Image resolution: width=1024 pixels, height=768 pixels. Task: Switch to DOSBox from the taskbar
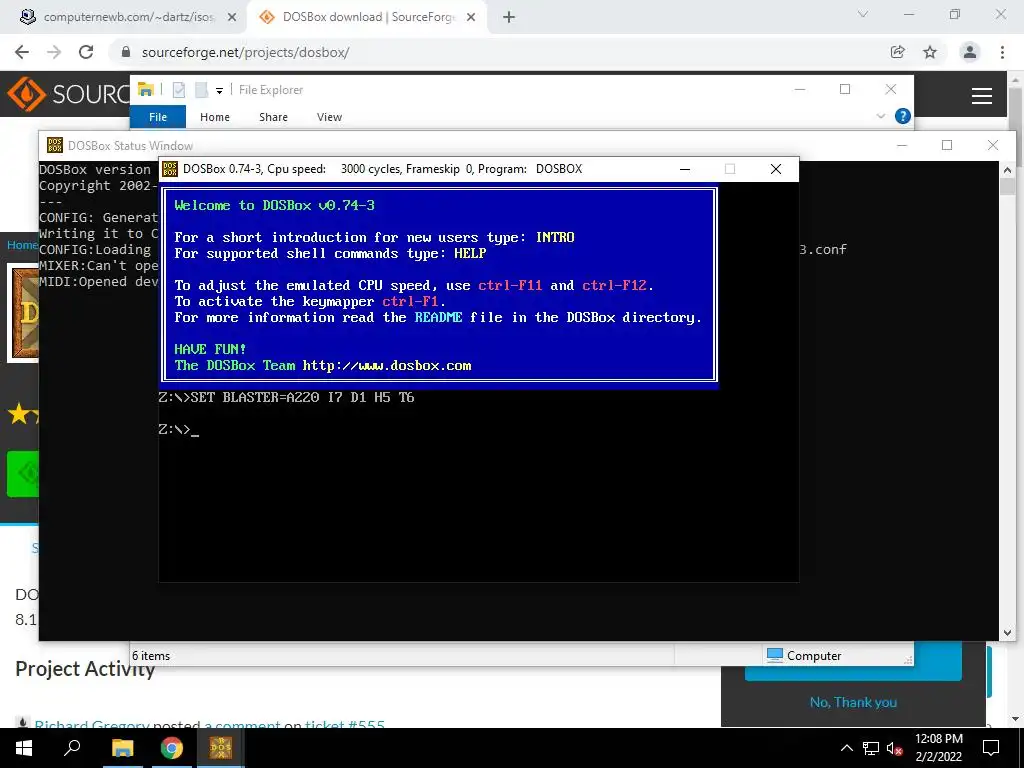tap(221, 748)
